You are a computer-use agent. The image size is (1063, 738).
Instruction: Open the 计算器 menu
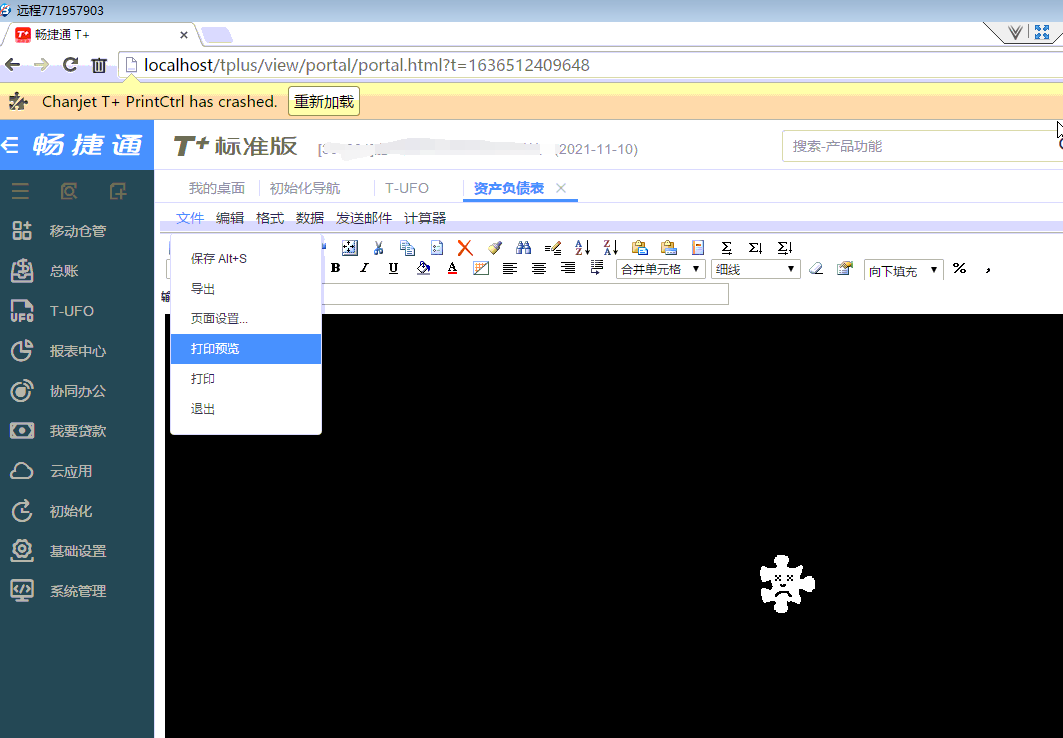pyautogui.click(x=425, y=218)
